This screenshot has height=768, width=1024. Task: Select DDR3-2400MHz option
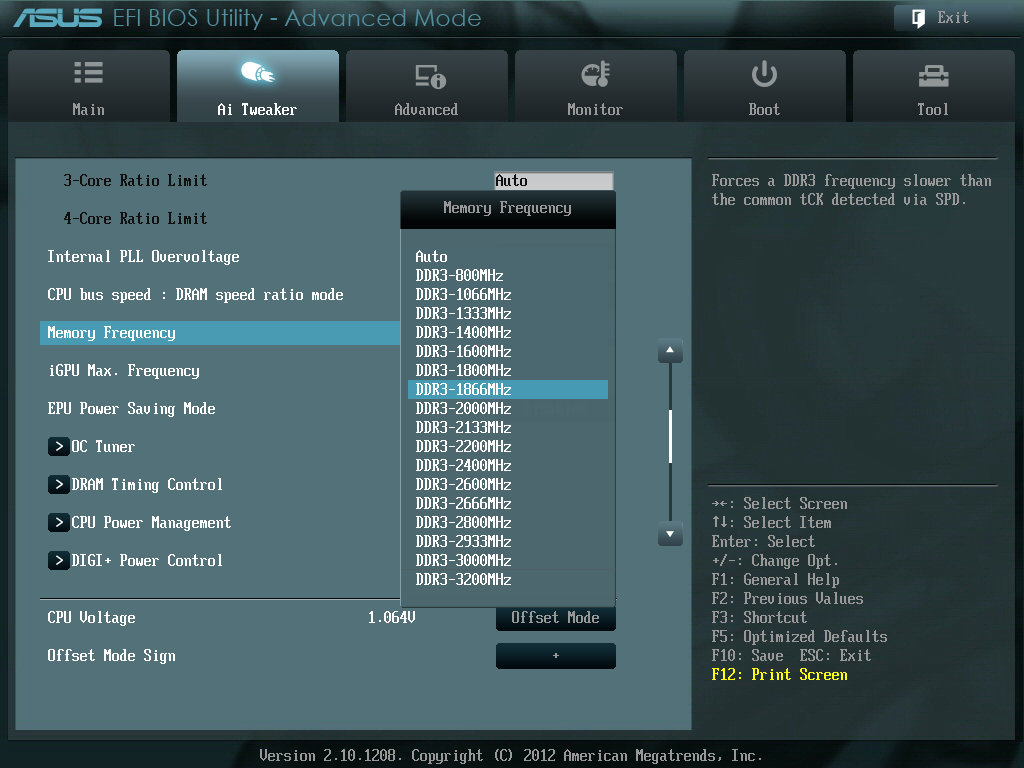click(x=508, y=465)
